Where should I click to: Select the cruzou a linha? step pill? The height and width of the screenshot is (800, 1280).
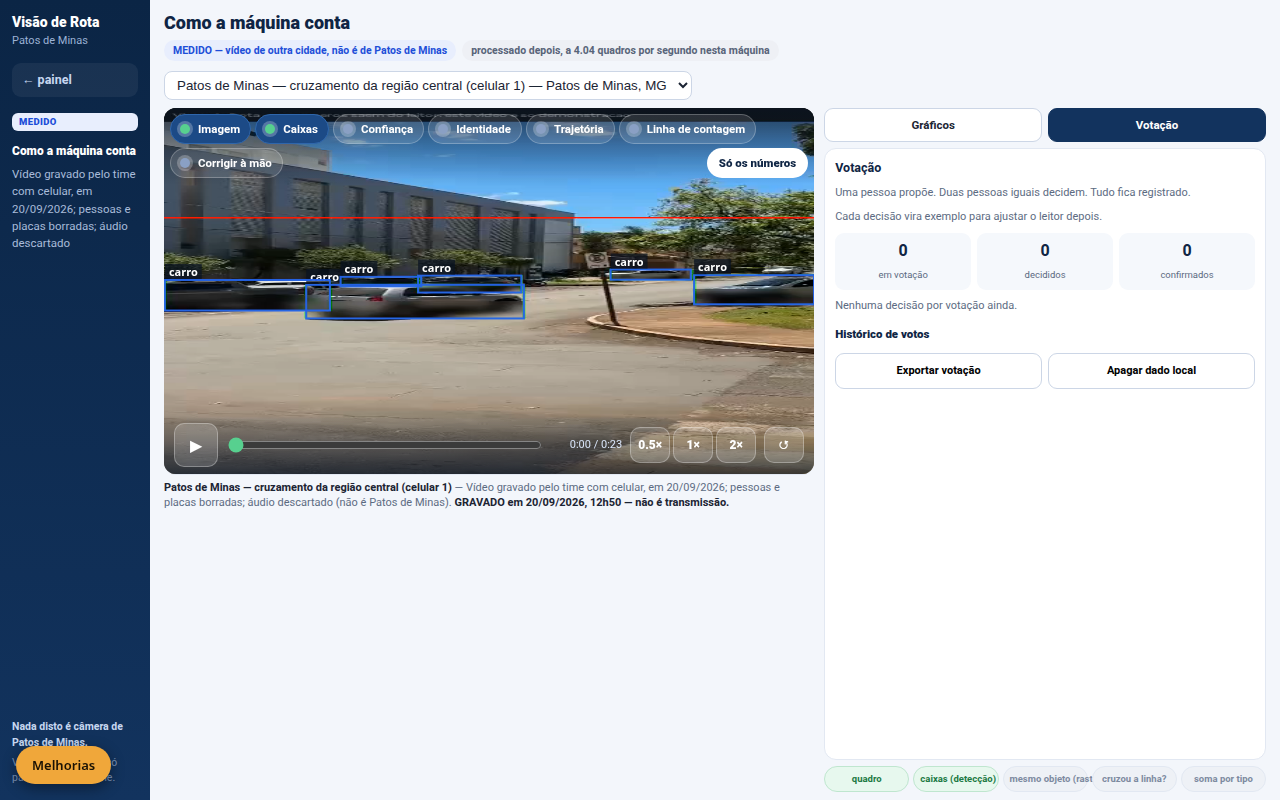pos(1134,779)
